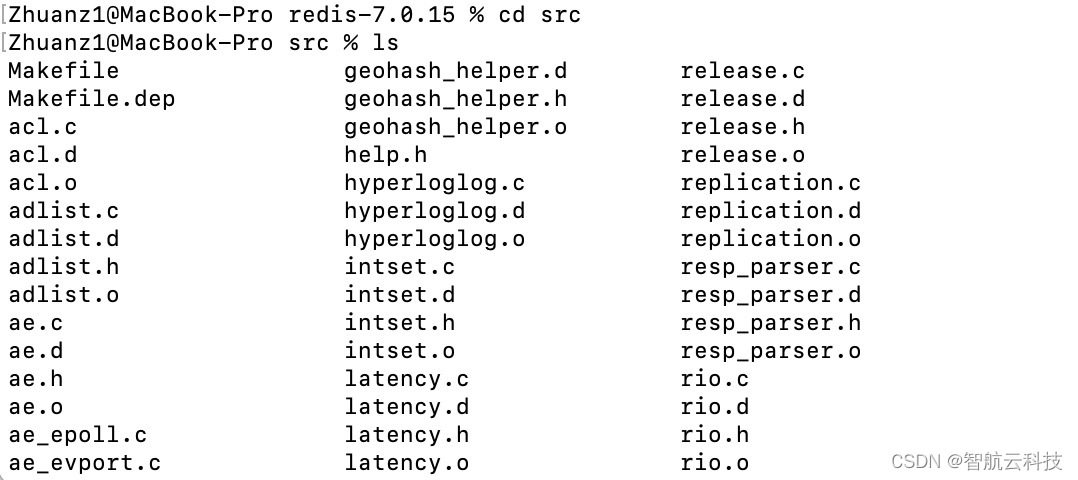Select ae_evport.c in the listing
Screen dimensions: 1078x480
[85, 463]
